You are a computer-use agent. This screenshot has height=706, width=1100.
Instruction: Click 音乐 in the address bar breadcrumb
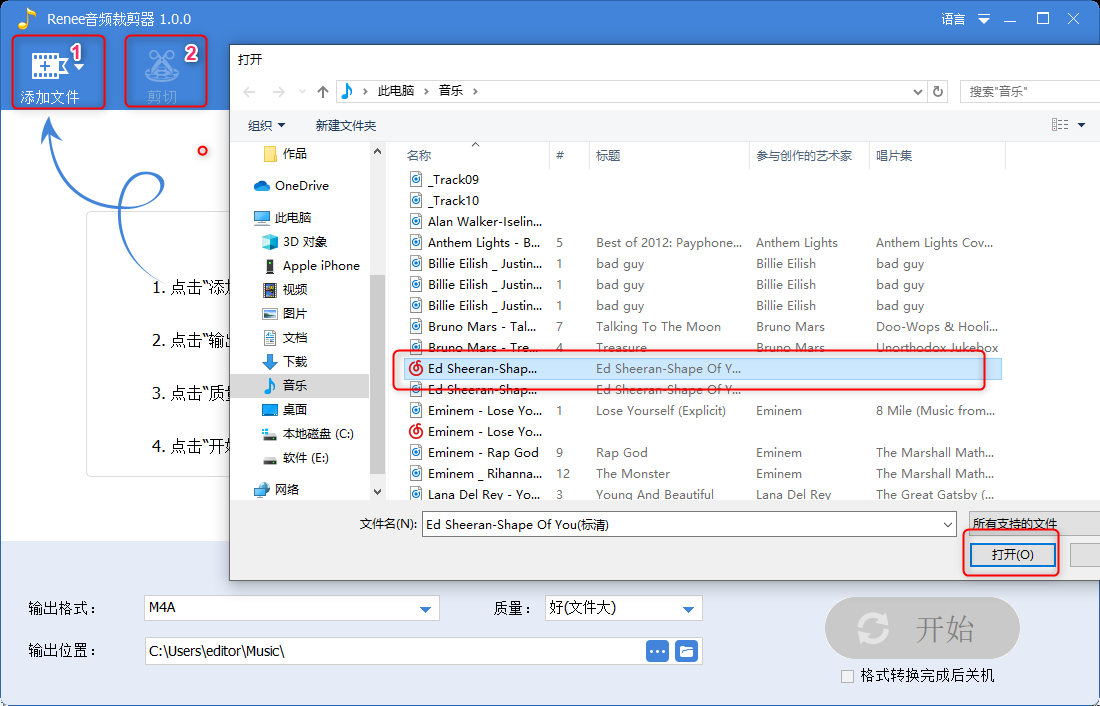pyautogui.click(x=451, y=91)
